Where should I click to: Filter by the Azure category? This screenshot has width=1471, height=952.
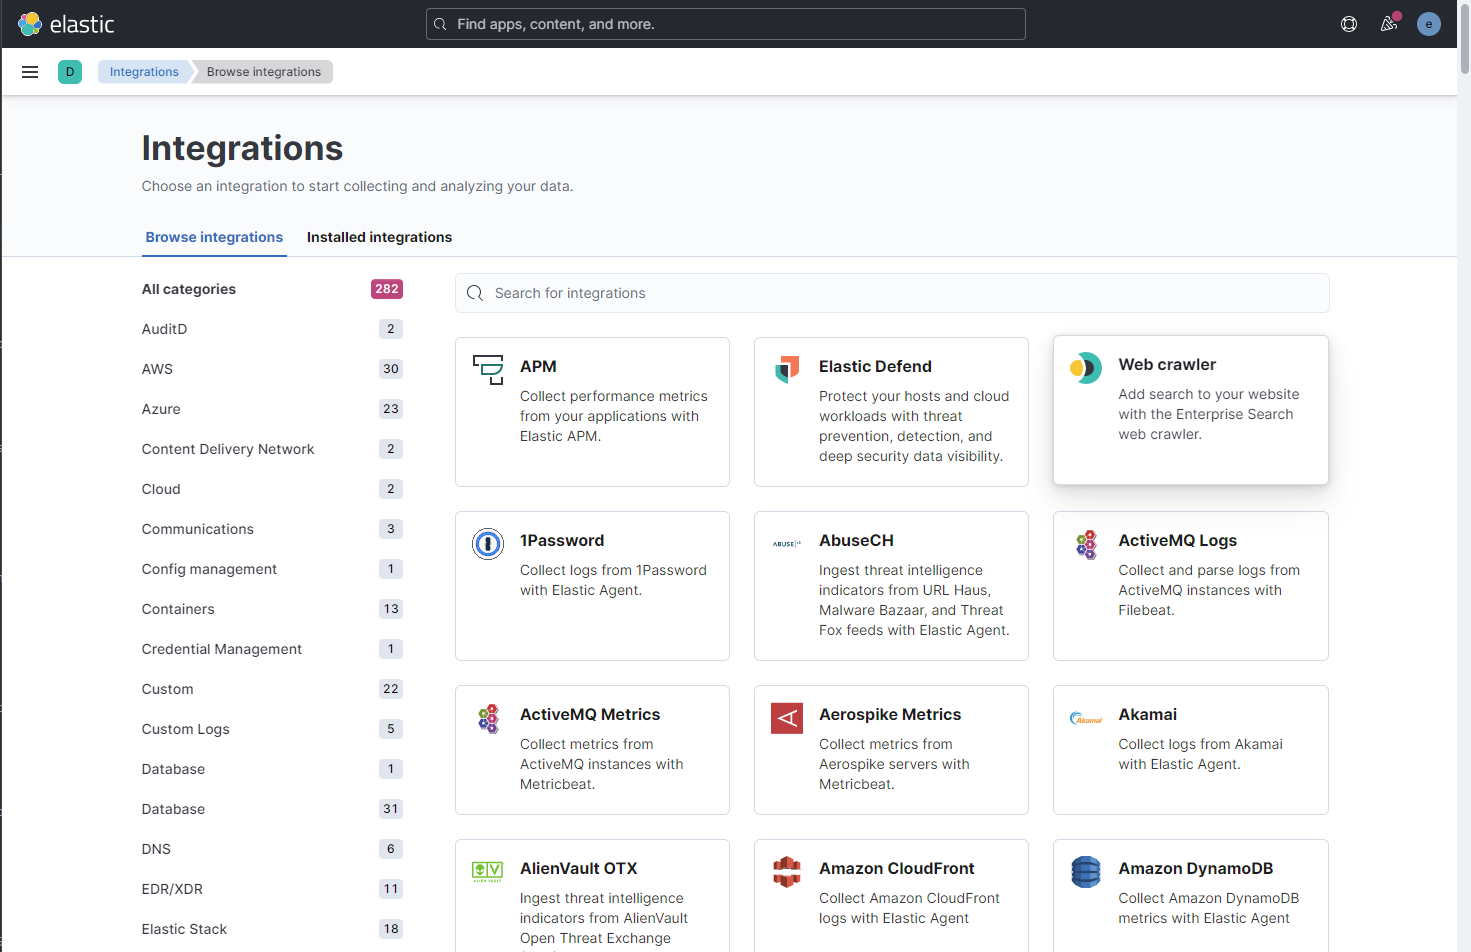pyautogui.click(x=272, y=409)
